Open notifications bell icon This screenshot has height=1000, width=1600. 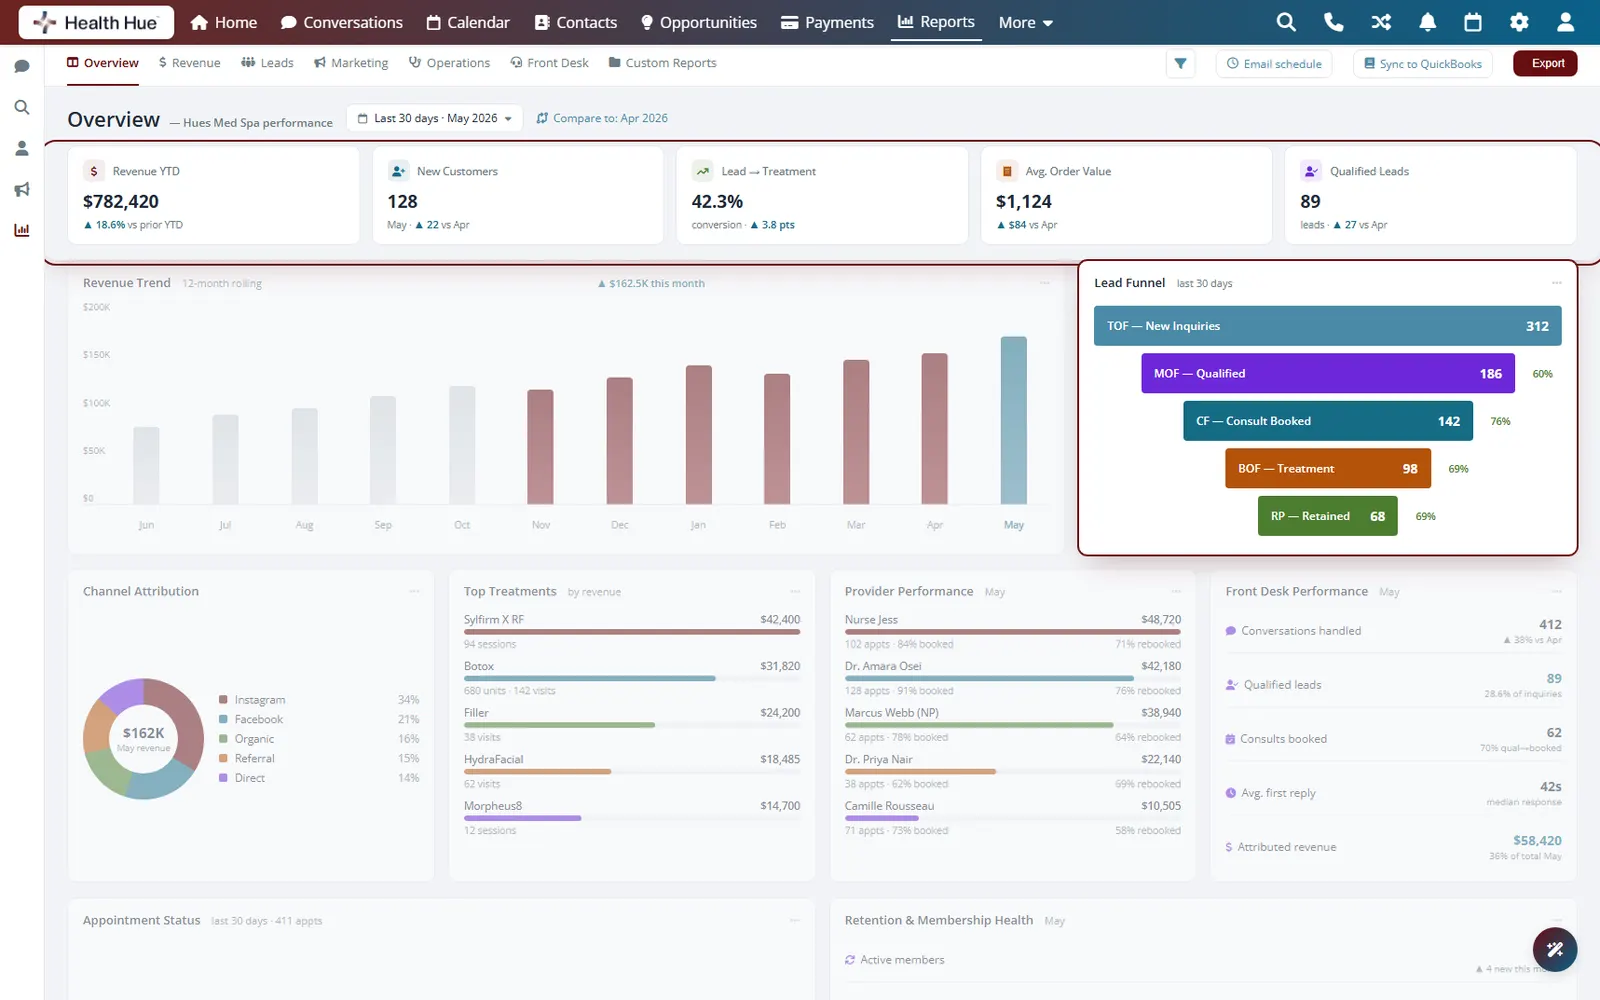(1427, 22)
